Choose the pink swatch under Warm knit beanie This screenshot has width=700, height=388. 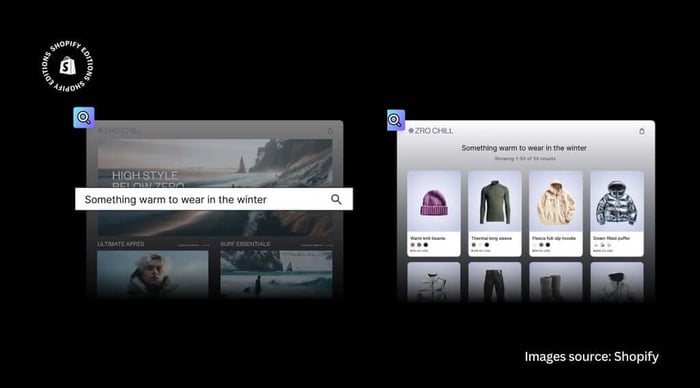click(x=413, y=245)
